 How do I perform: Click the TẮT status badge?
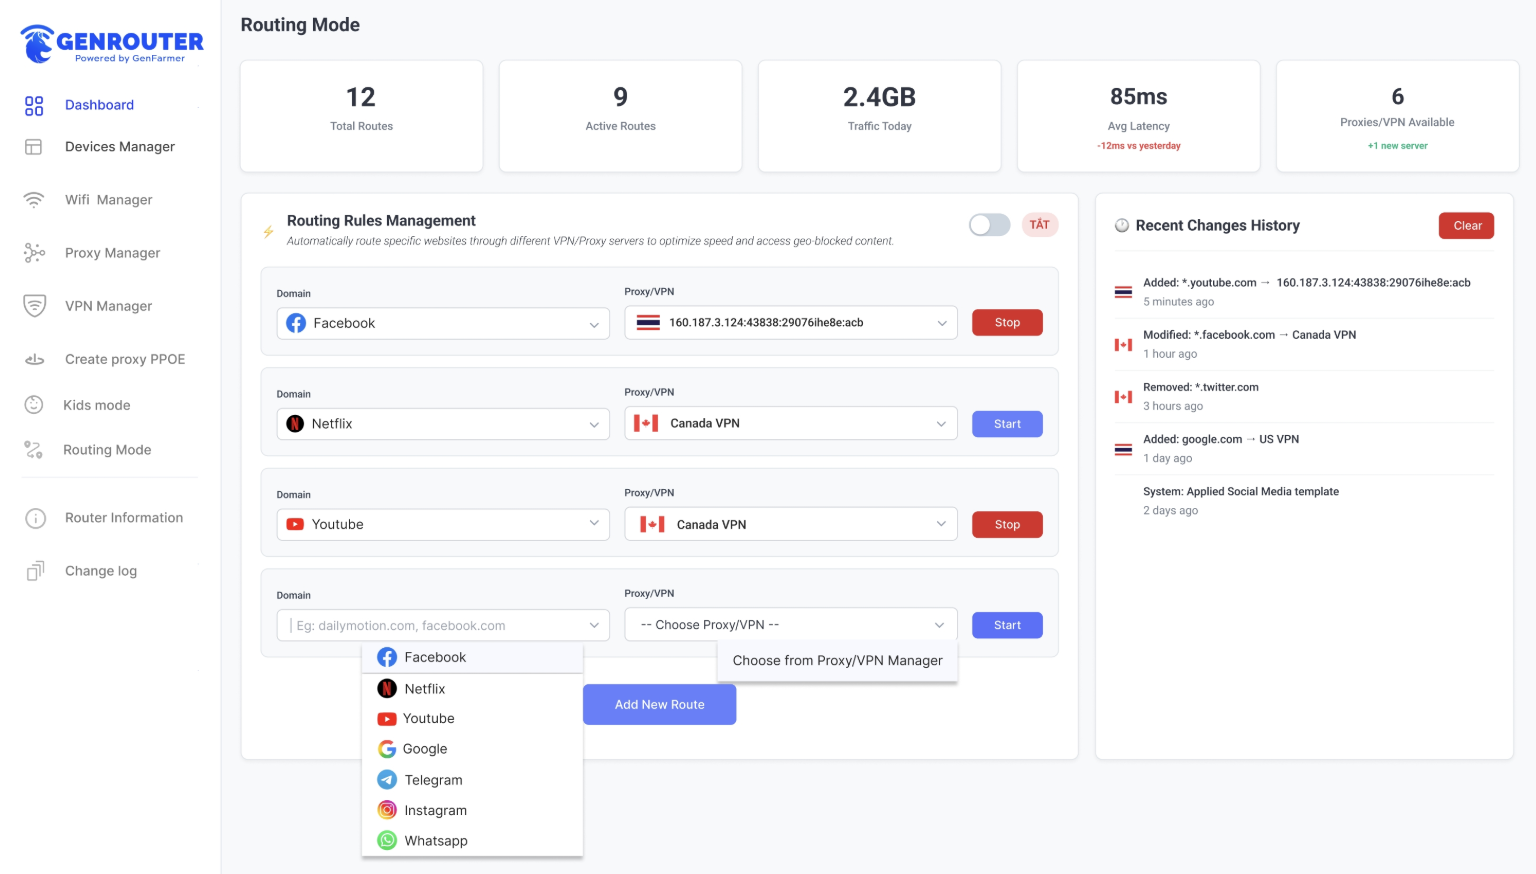tap(1040, 225)
